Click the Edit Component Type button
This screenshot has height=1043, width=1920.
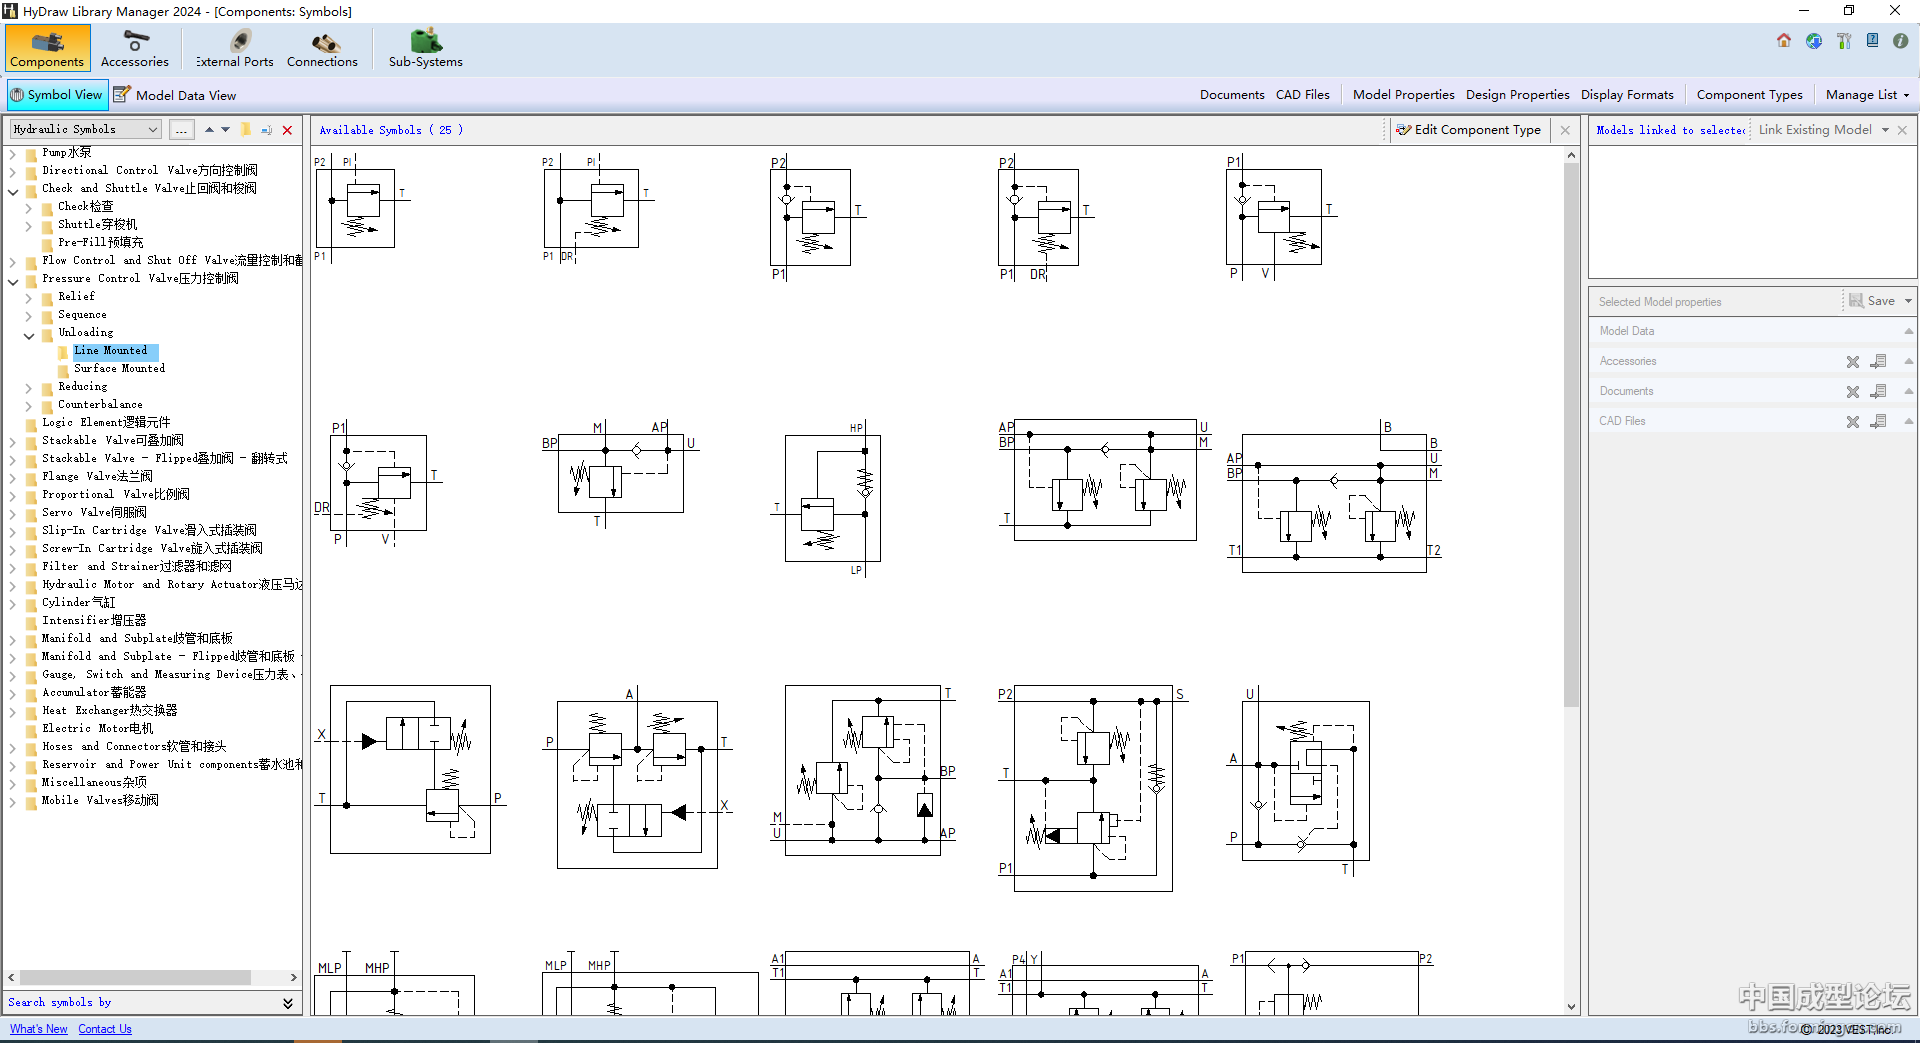(1469, 130)
